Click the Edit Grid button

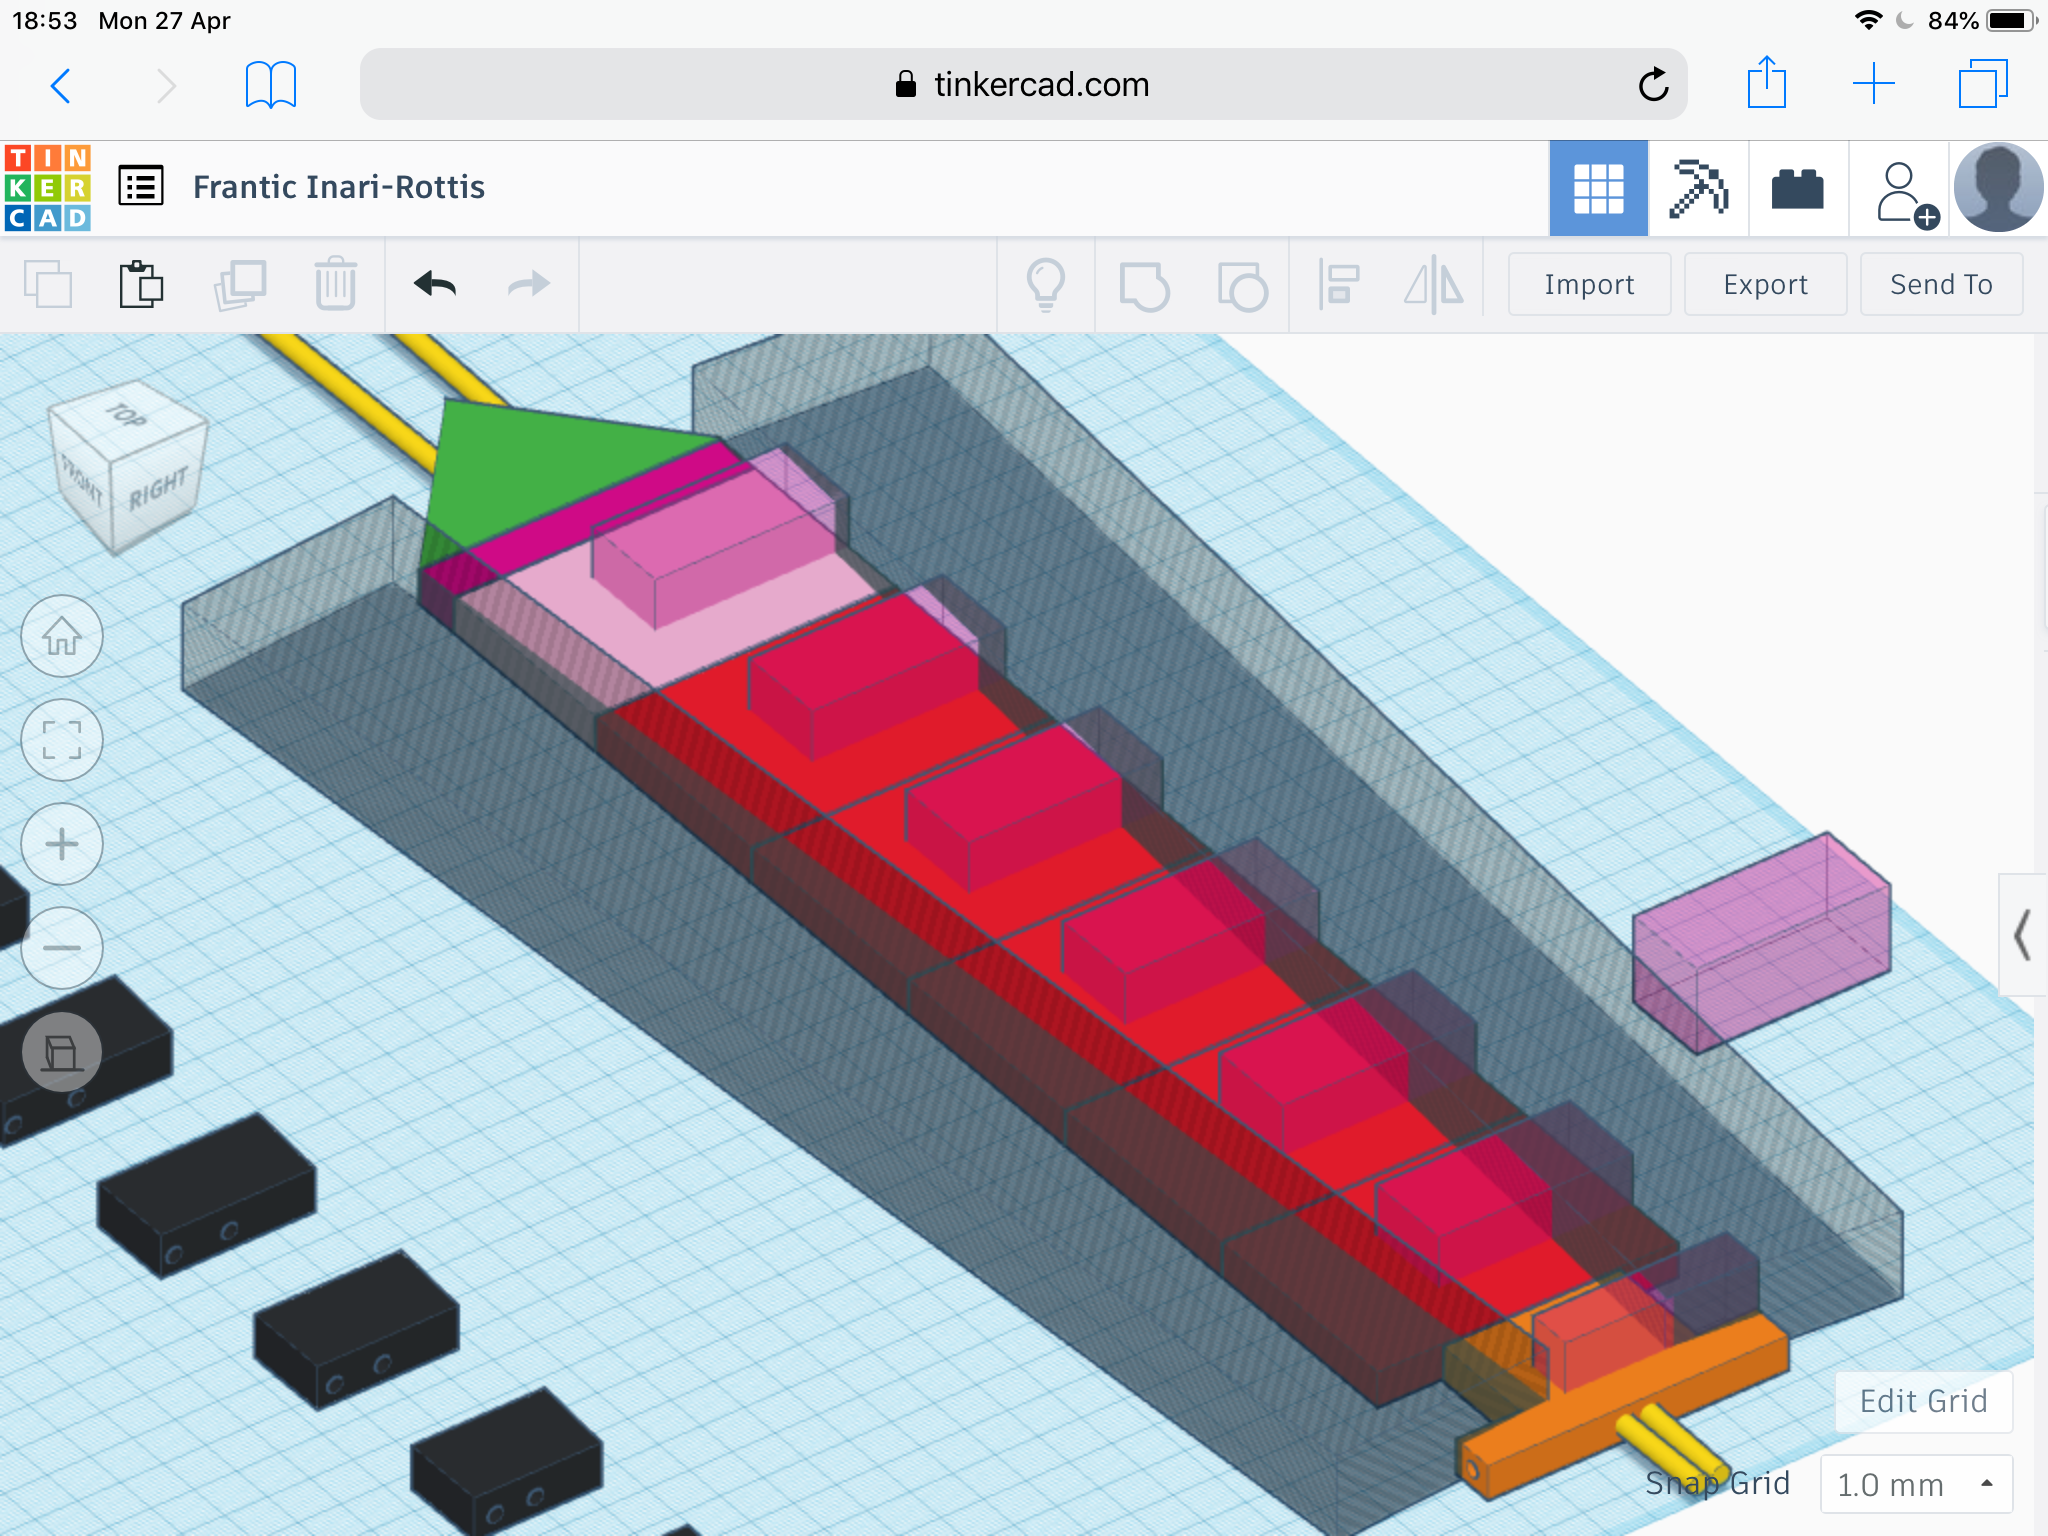(1923, 1401)
